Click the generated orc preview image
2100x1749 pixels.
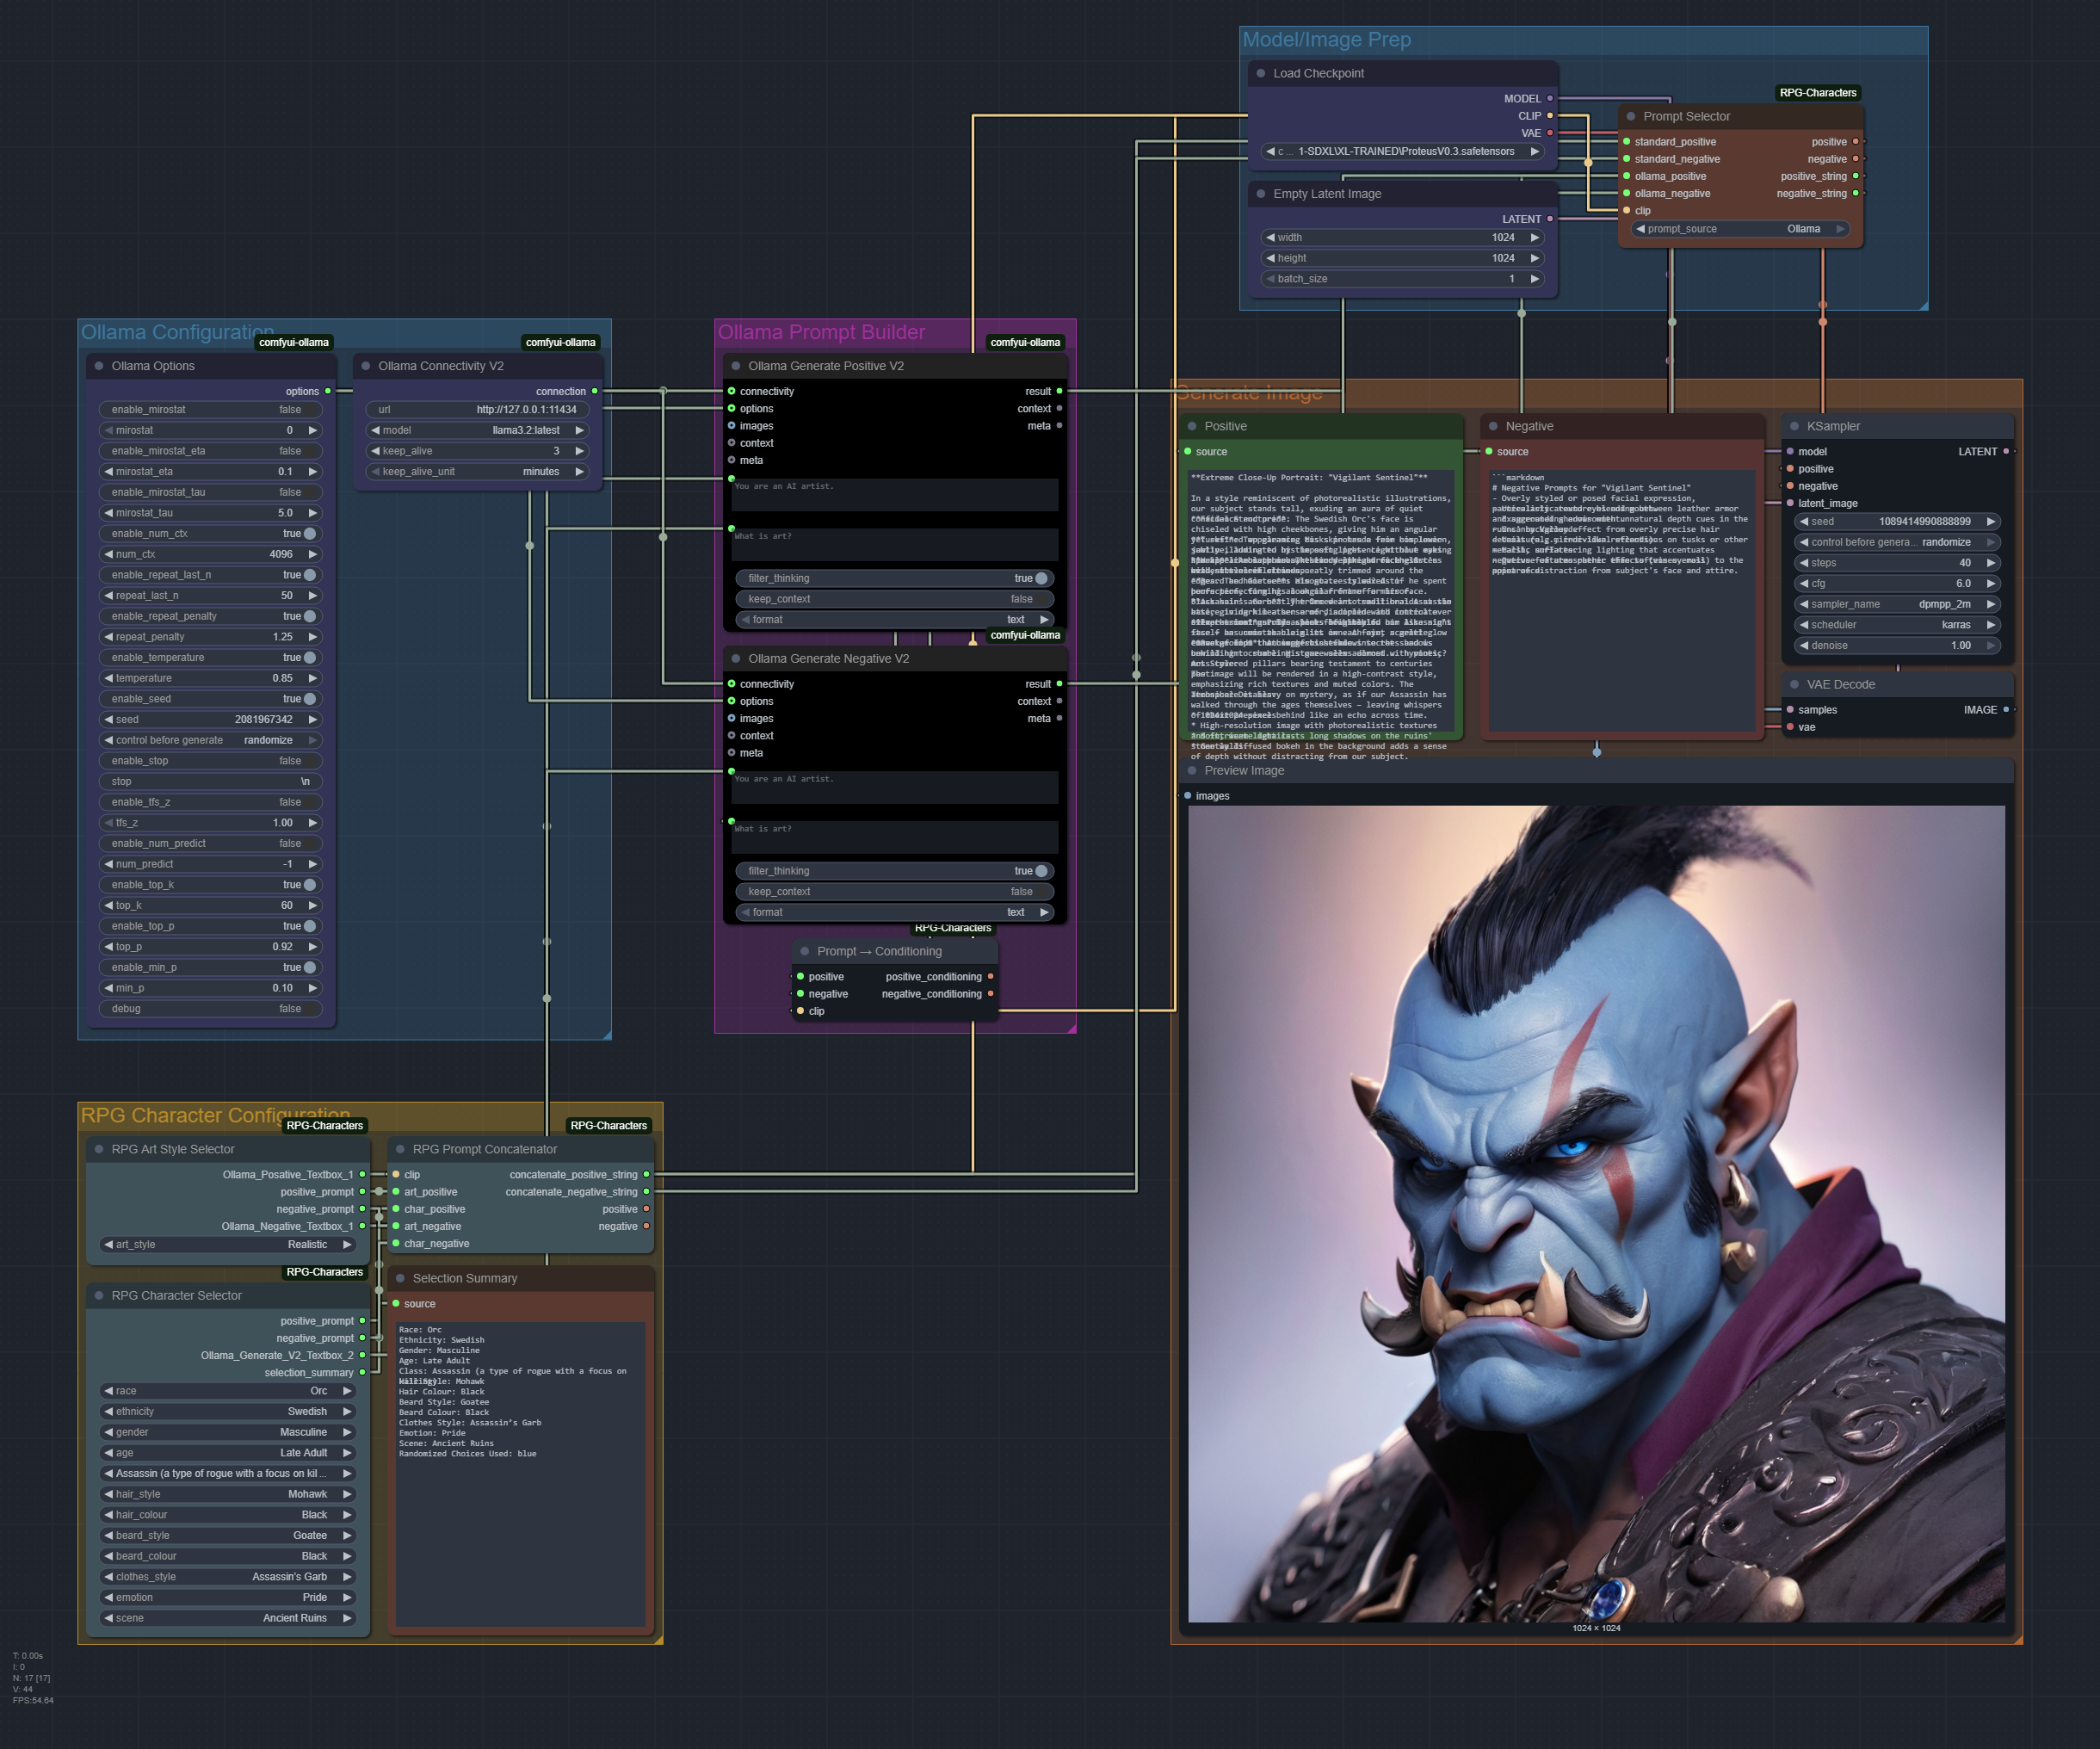1596,1214
